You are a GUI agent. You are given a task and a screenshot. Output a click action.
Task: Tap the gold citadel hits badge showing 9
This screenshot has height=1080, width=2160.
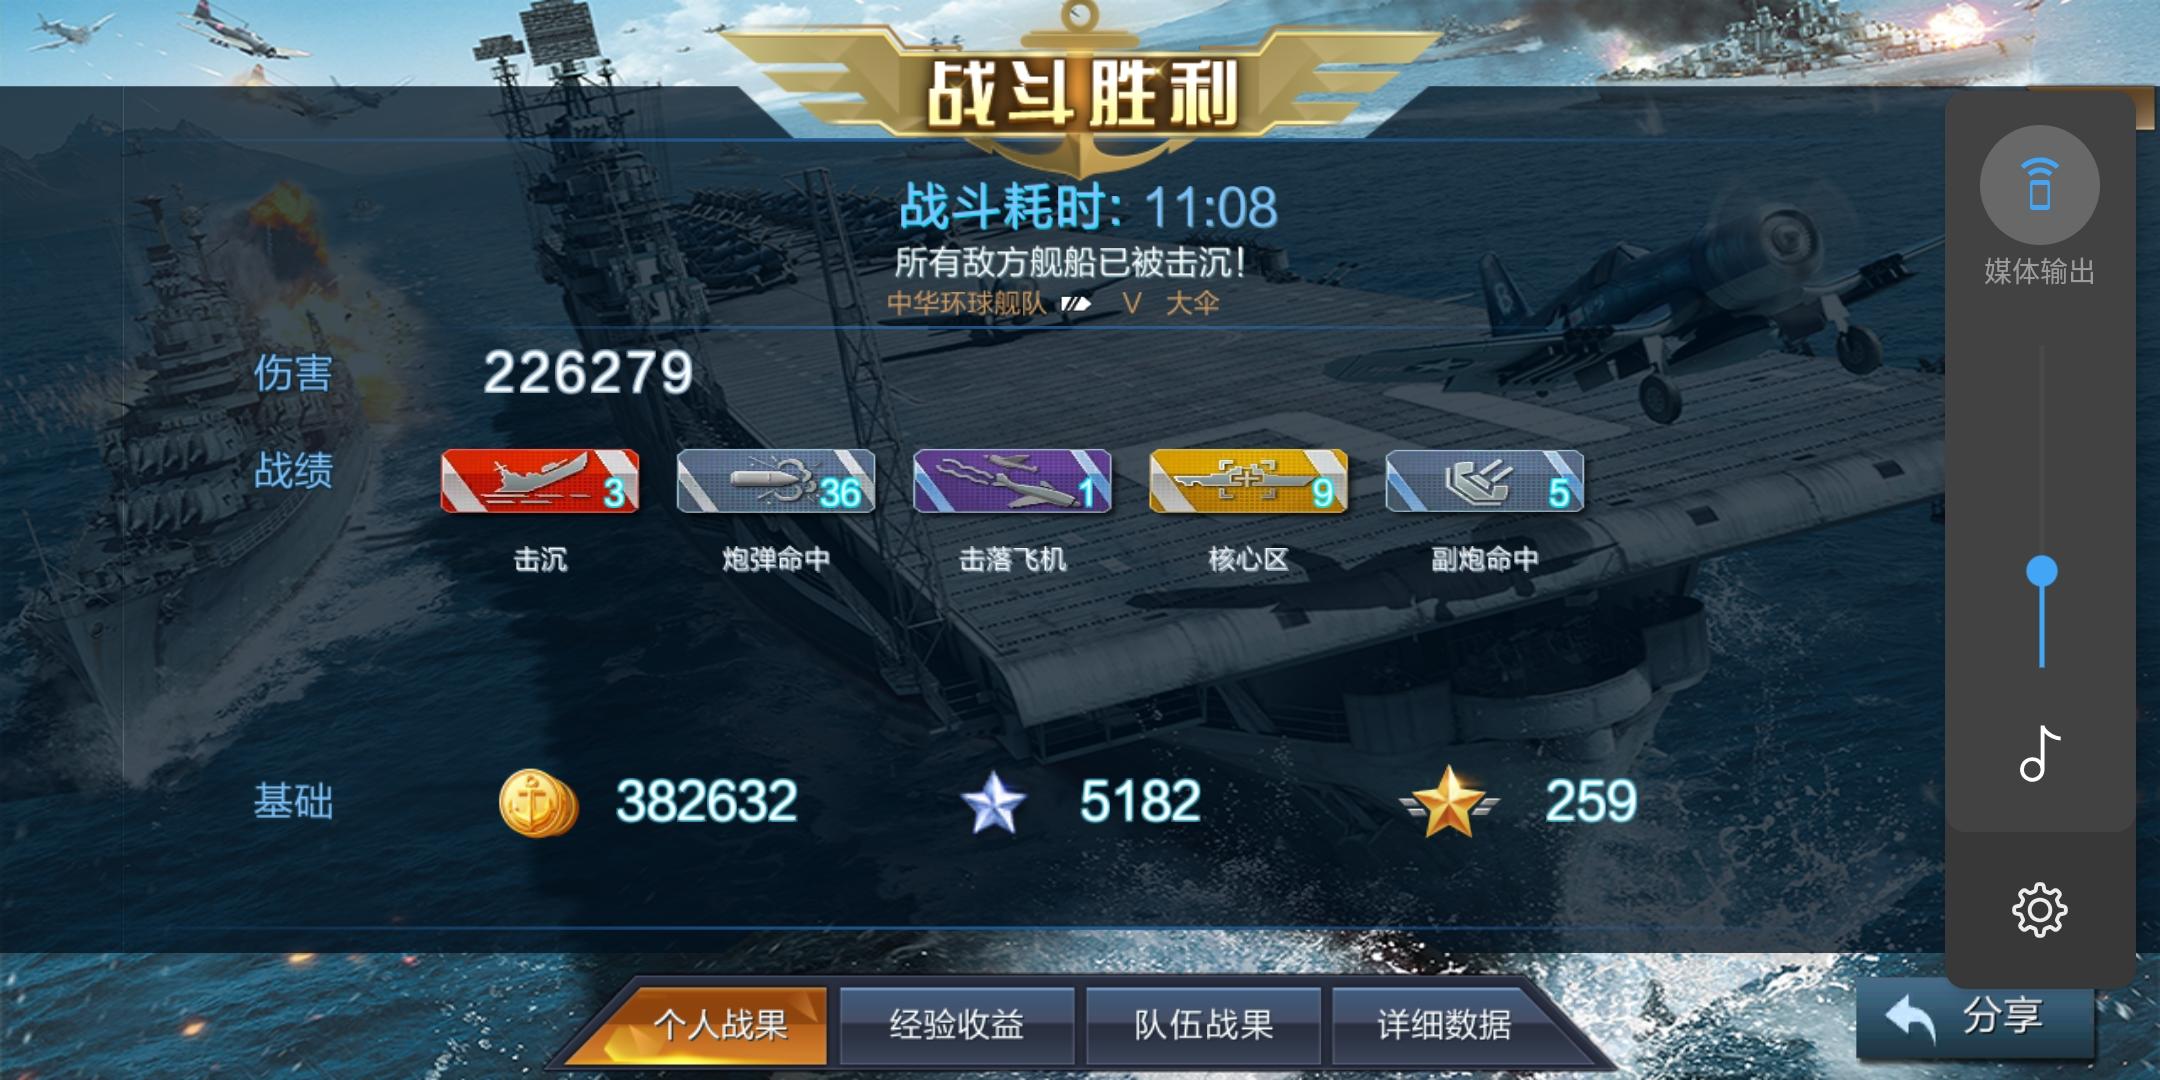pyautogui.click(x=1248, y=481)
